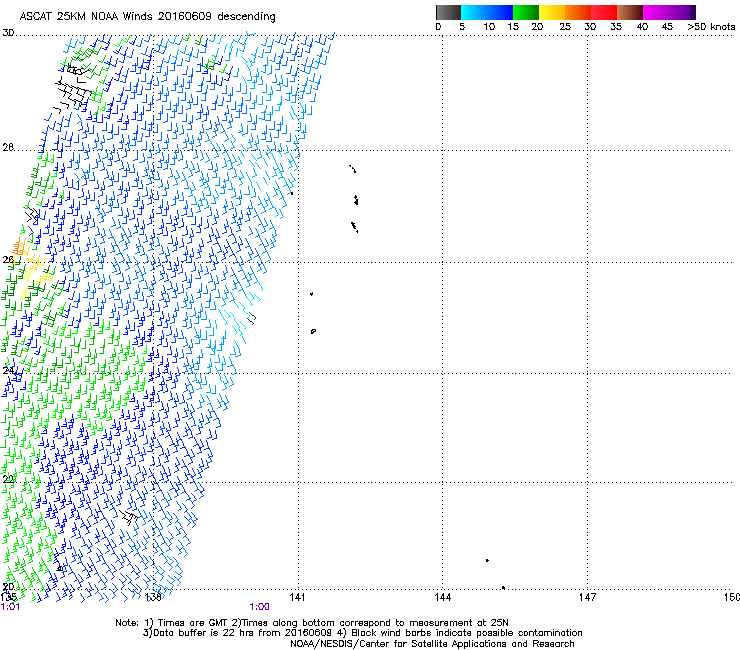This screenshot has height=650, width=740.
Task: Click the latitude '26' axis label
Action: pyautogui.click(x=8, y=260)
